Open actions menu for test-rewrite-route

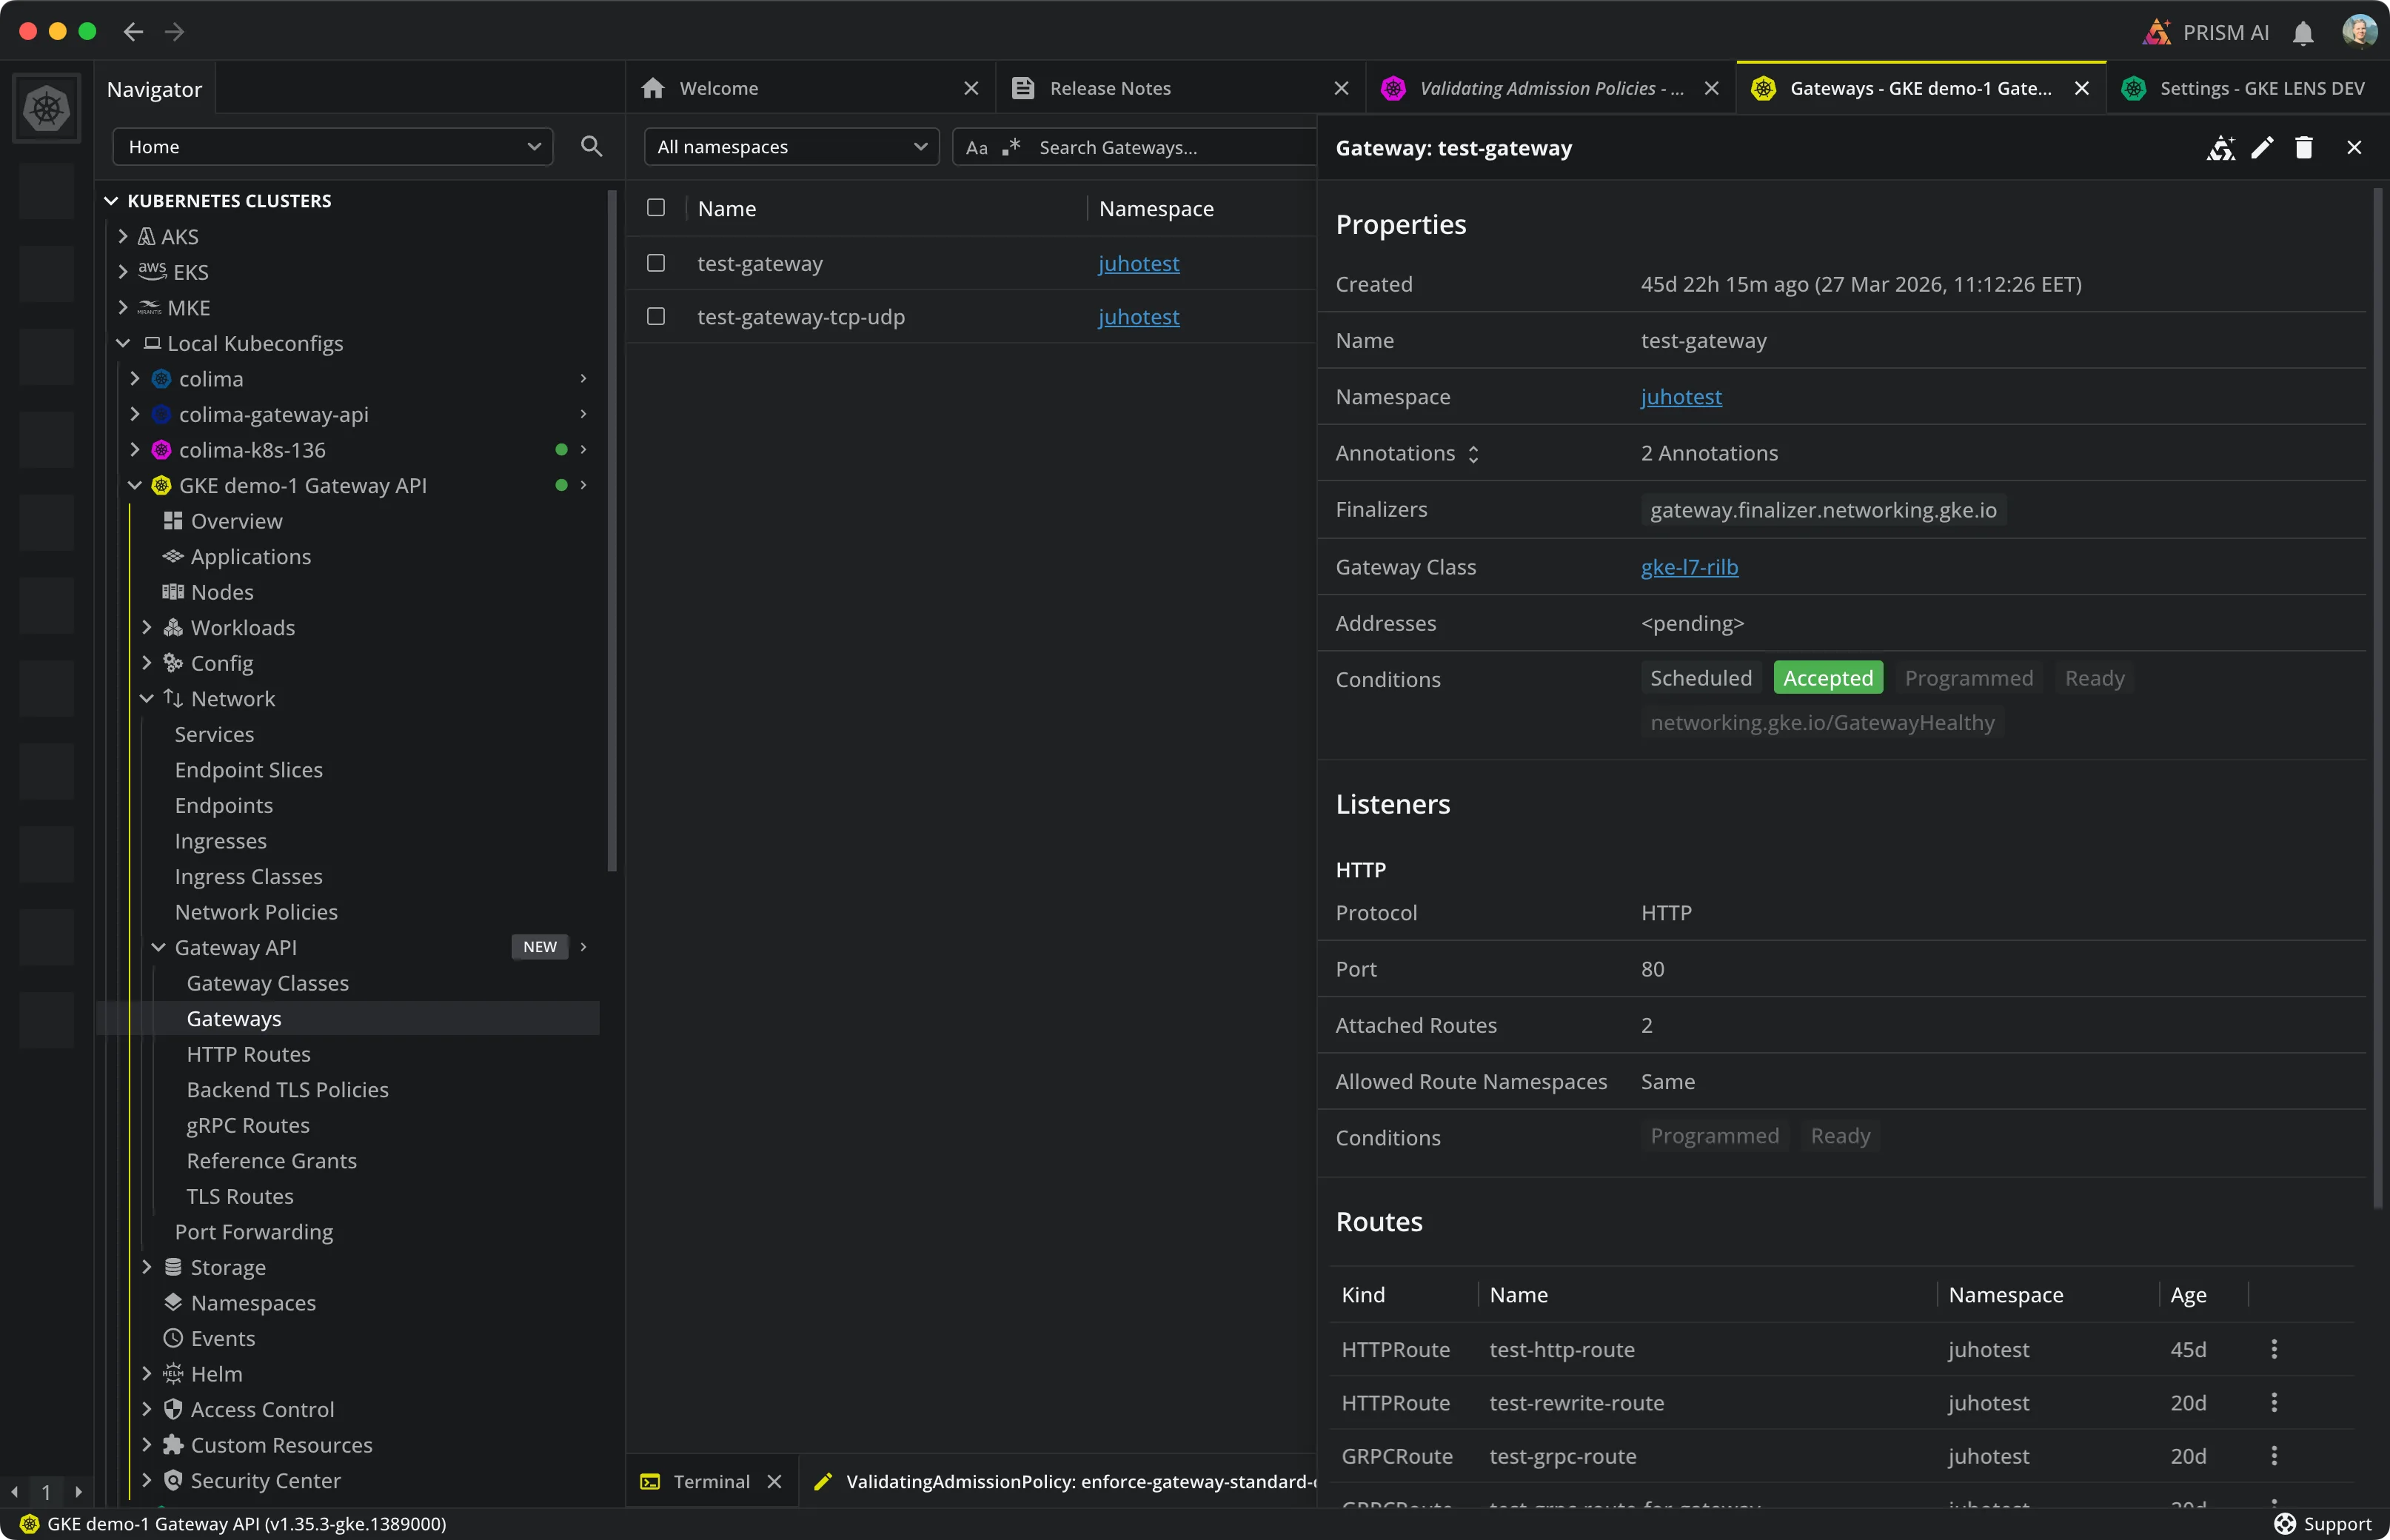tap(2274, 1402)
